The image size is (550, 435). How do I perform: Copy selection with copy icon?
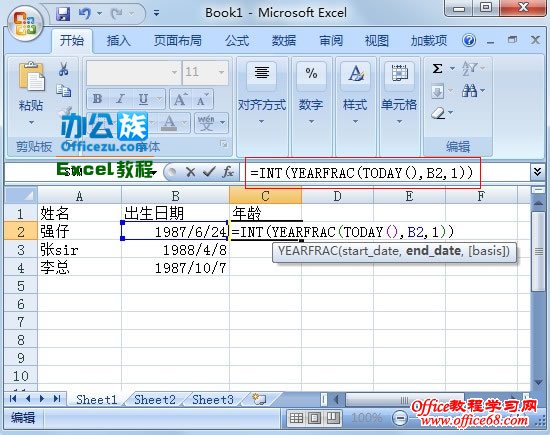(63, 91)
